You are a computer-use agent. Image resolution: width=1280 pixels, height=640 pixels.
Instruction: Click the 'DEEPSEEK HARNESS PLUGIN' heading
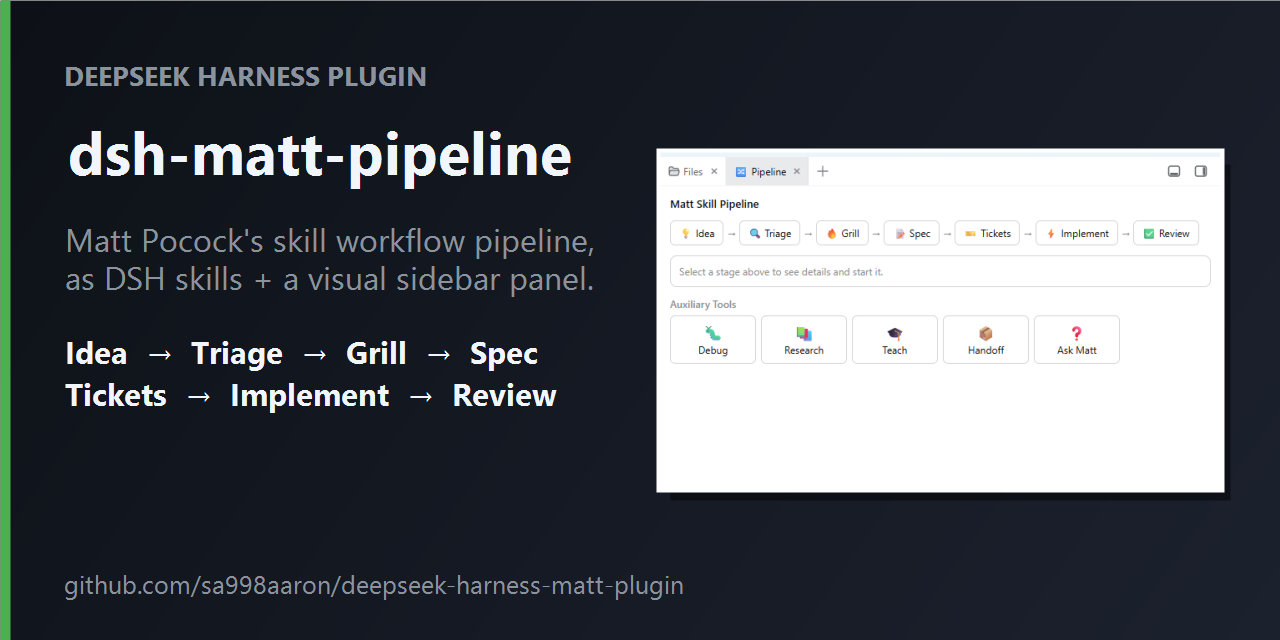246,77
